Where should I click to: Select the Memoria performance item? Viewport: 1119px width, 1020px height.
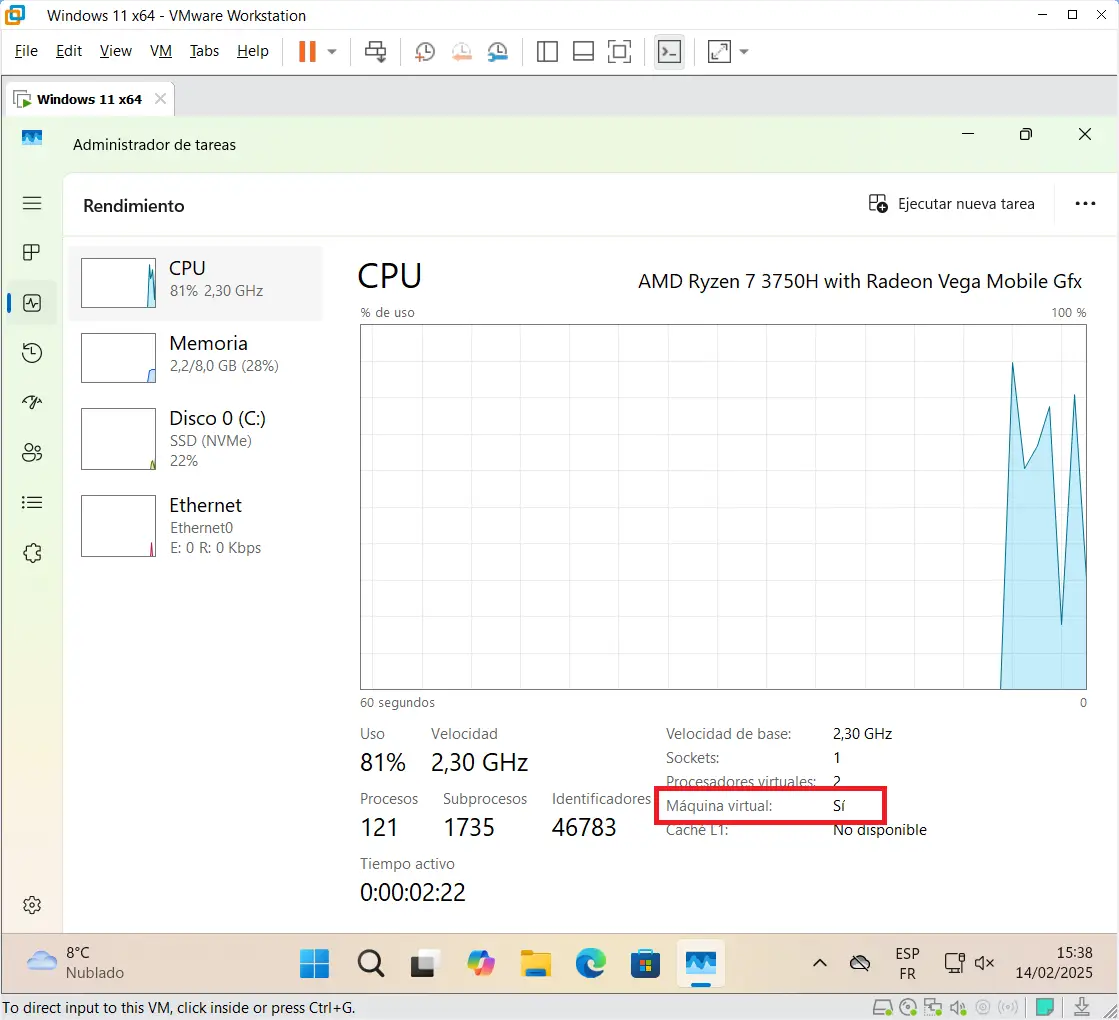coord(196,358)
